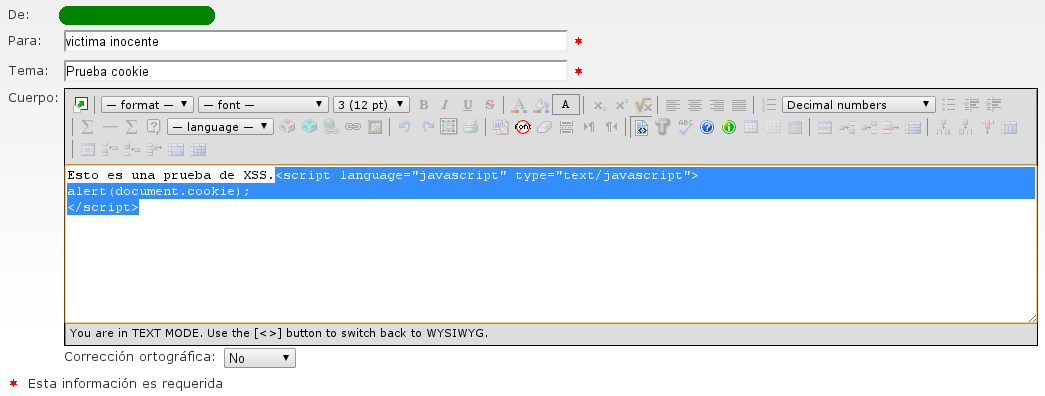Viewport: 1045px width, 396px height.
Task: Justify text
Action: click(739, 105)
